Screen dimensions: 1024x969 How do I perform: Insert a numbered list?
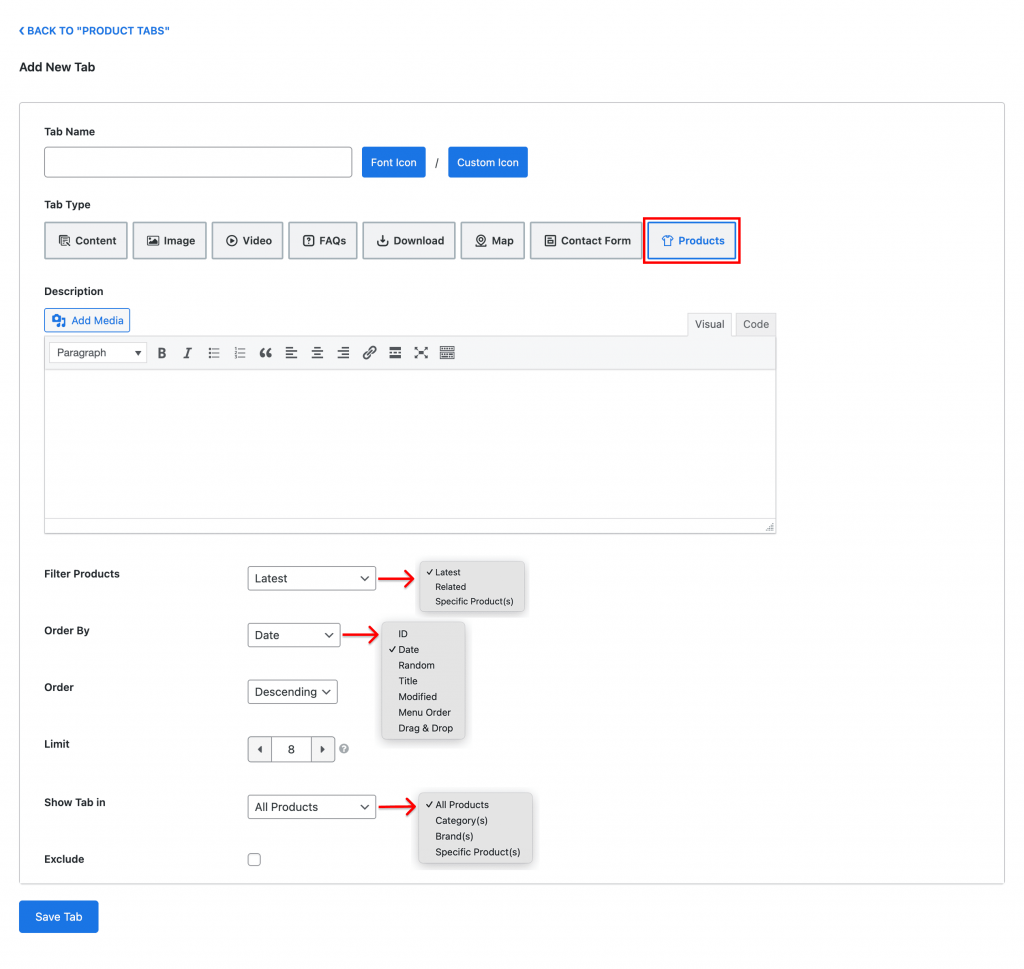tap(240, 353)
